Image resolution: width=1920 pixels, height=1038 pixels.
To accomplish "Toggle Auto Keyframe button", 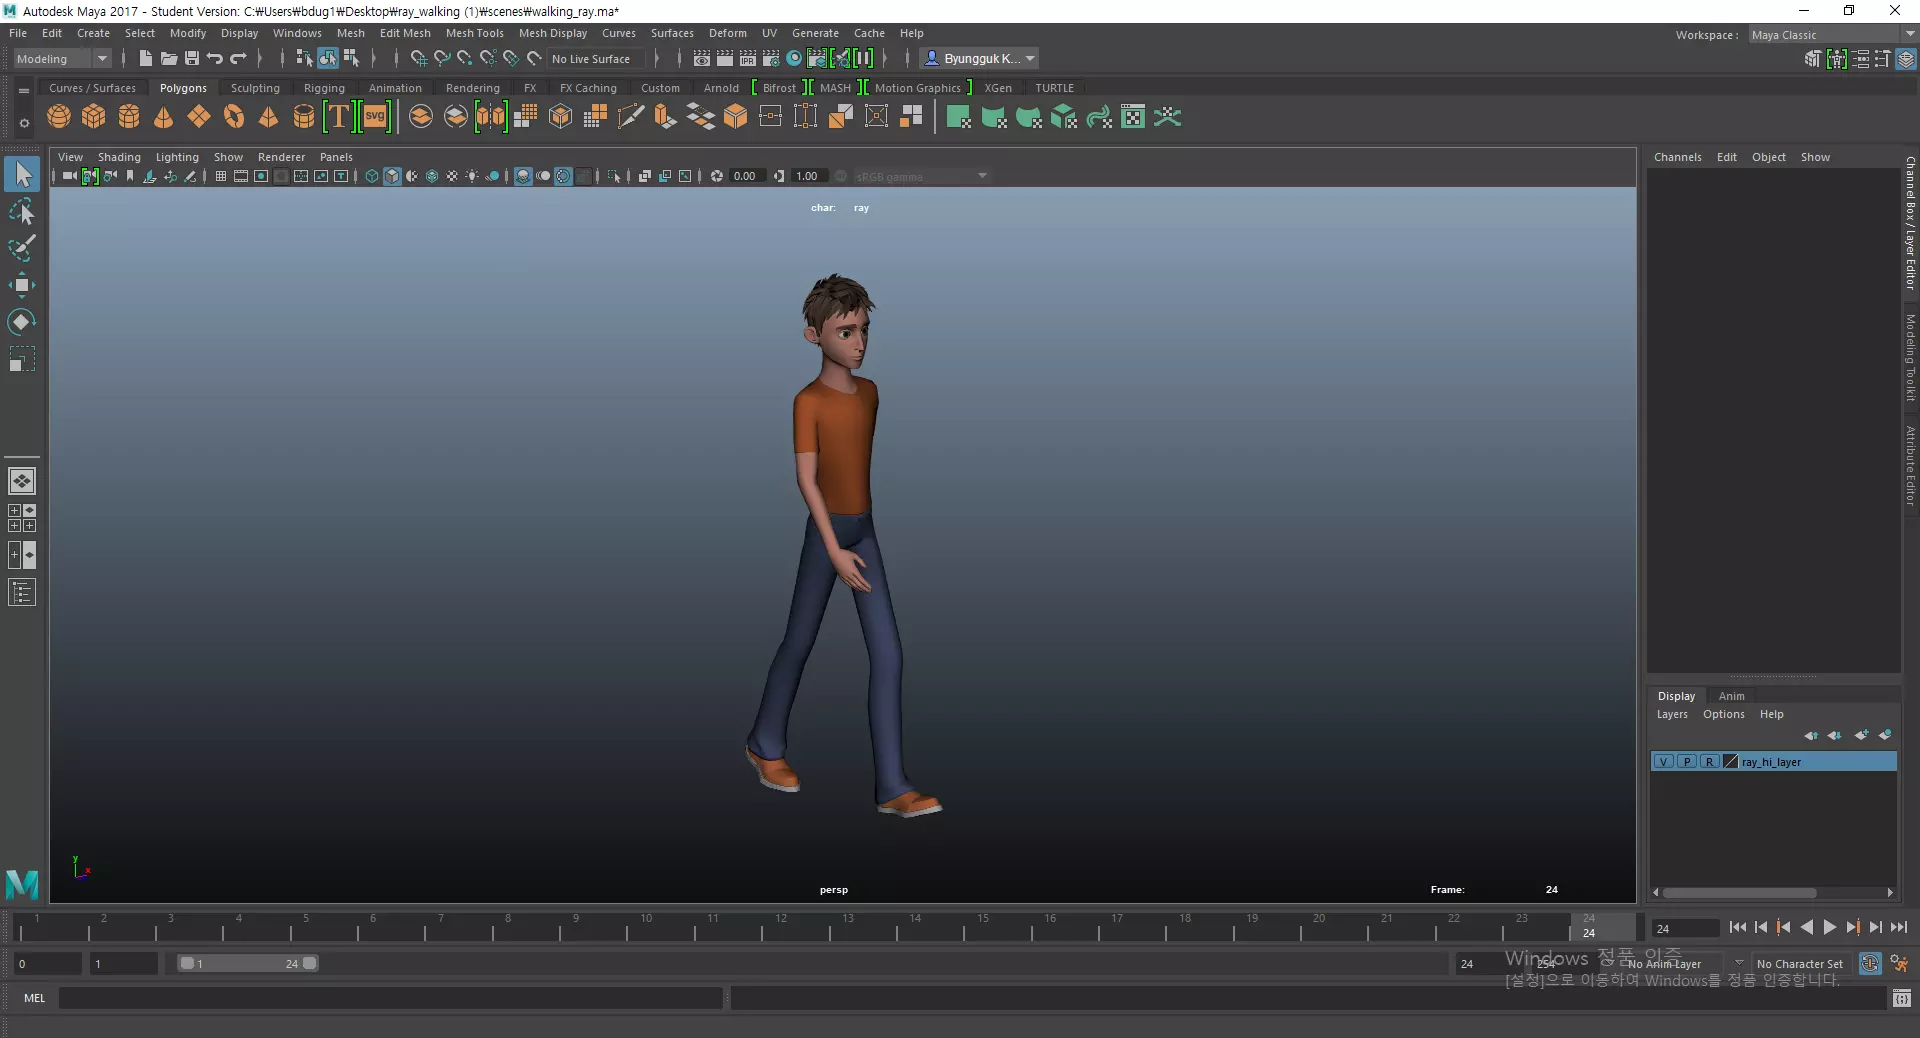I will (x=1870, y=964).
